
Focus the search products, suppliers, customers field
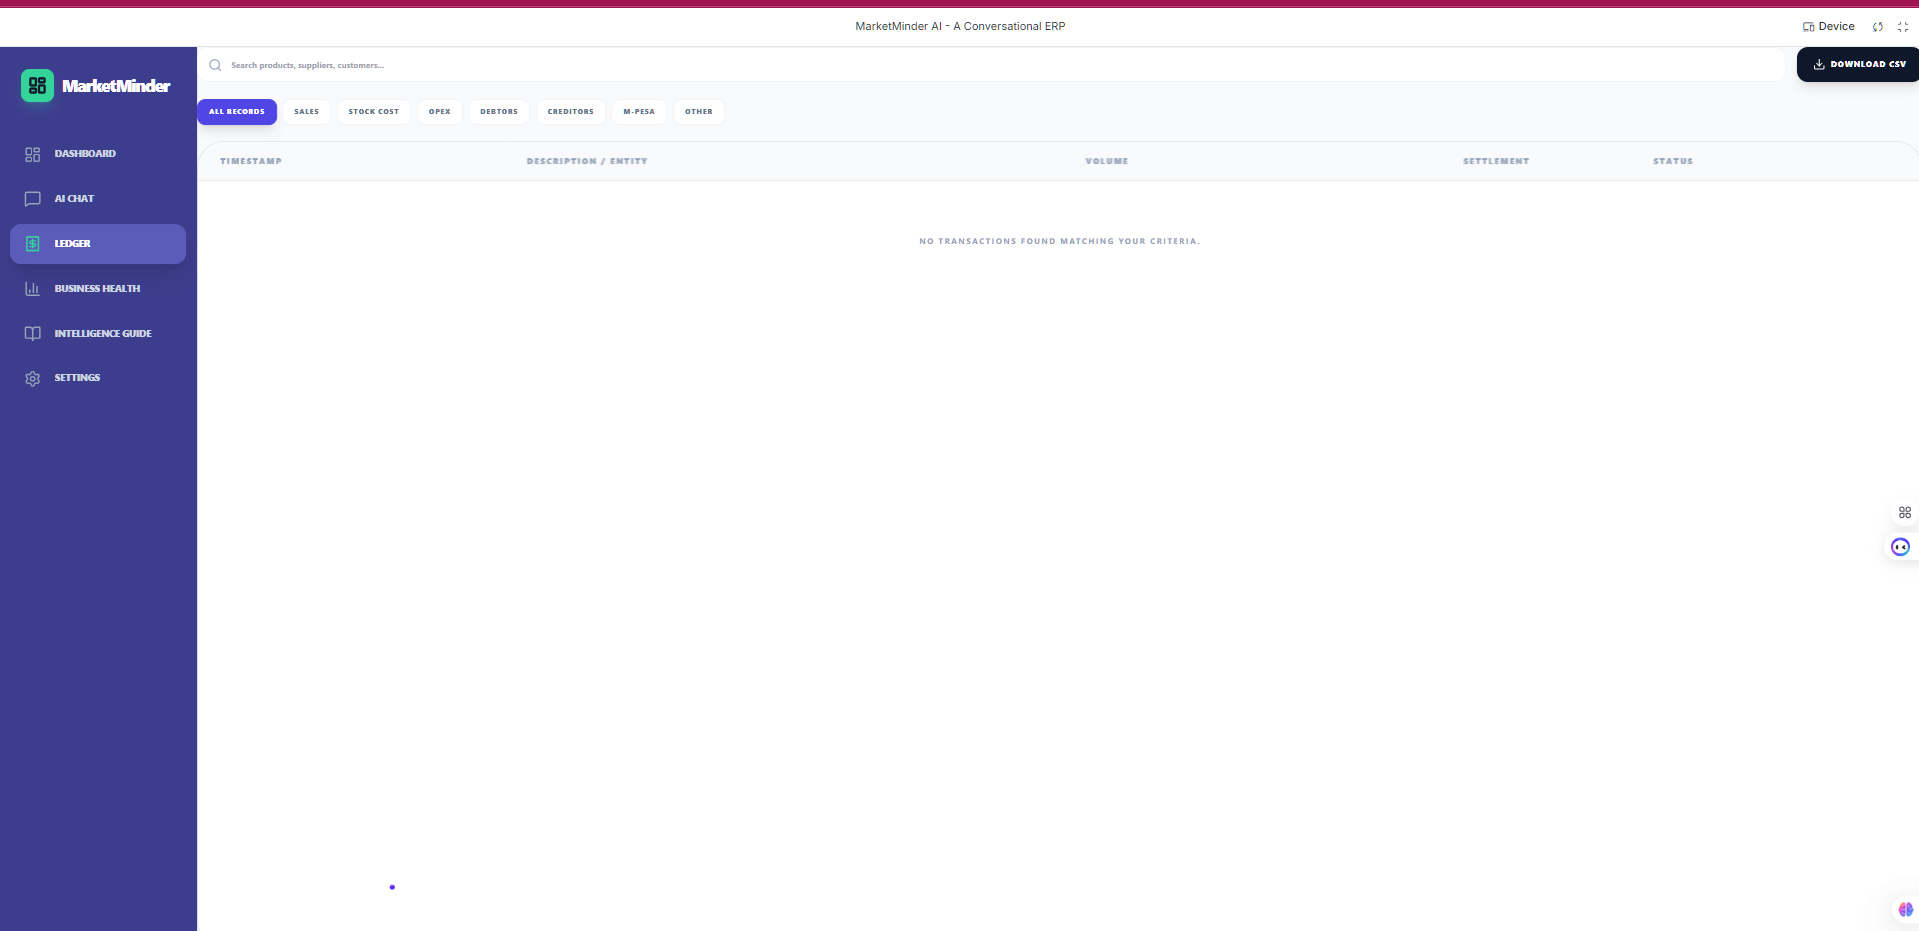pos(991,65)
